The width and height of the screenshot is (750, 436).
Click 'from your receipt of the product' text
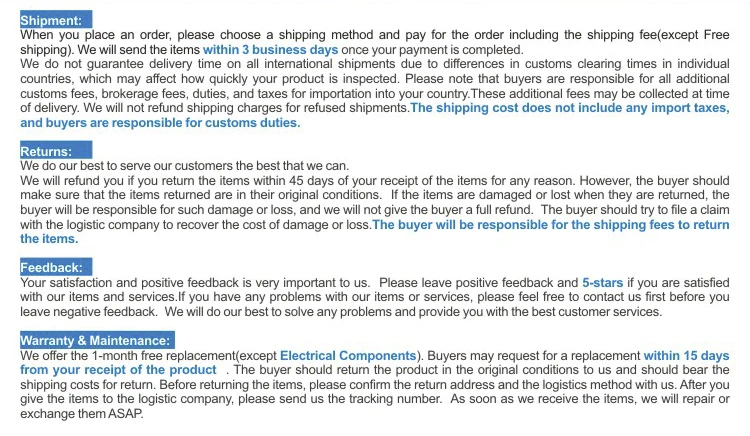[120, 370]
